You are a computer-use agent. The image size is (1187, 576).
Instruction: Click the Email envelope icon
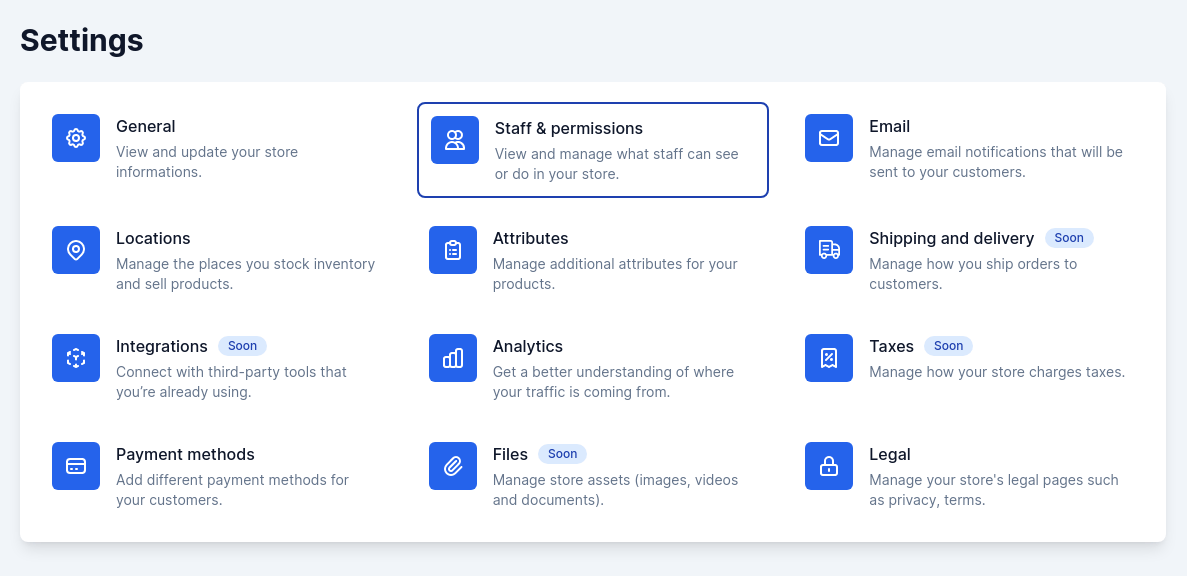[x=829, y=138]
